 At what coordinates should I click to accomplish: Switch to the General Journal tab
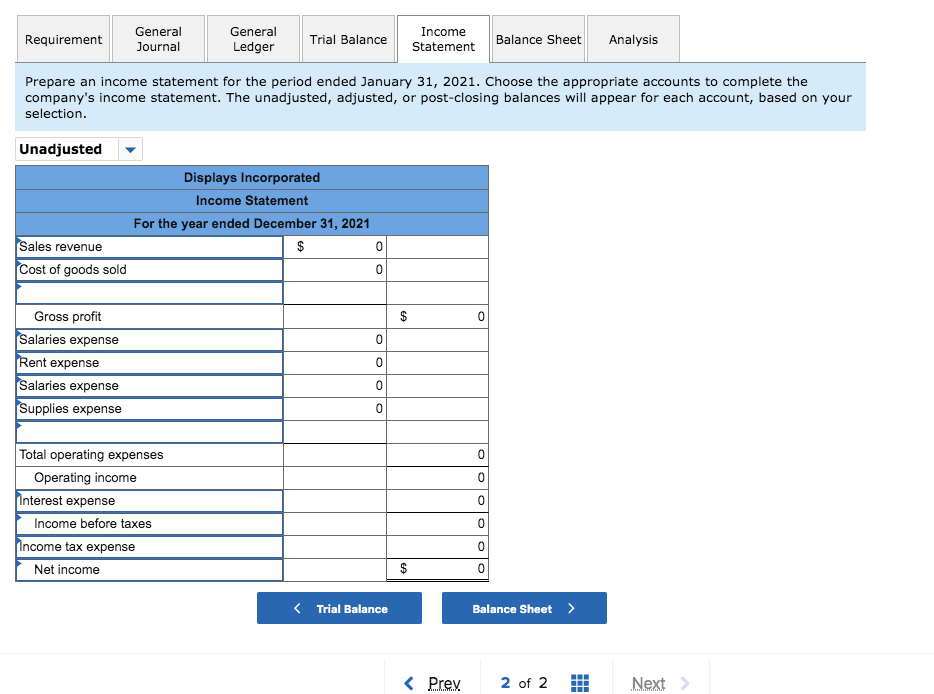pos(158,39)
